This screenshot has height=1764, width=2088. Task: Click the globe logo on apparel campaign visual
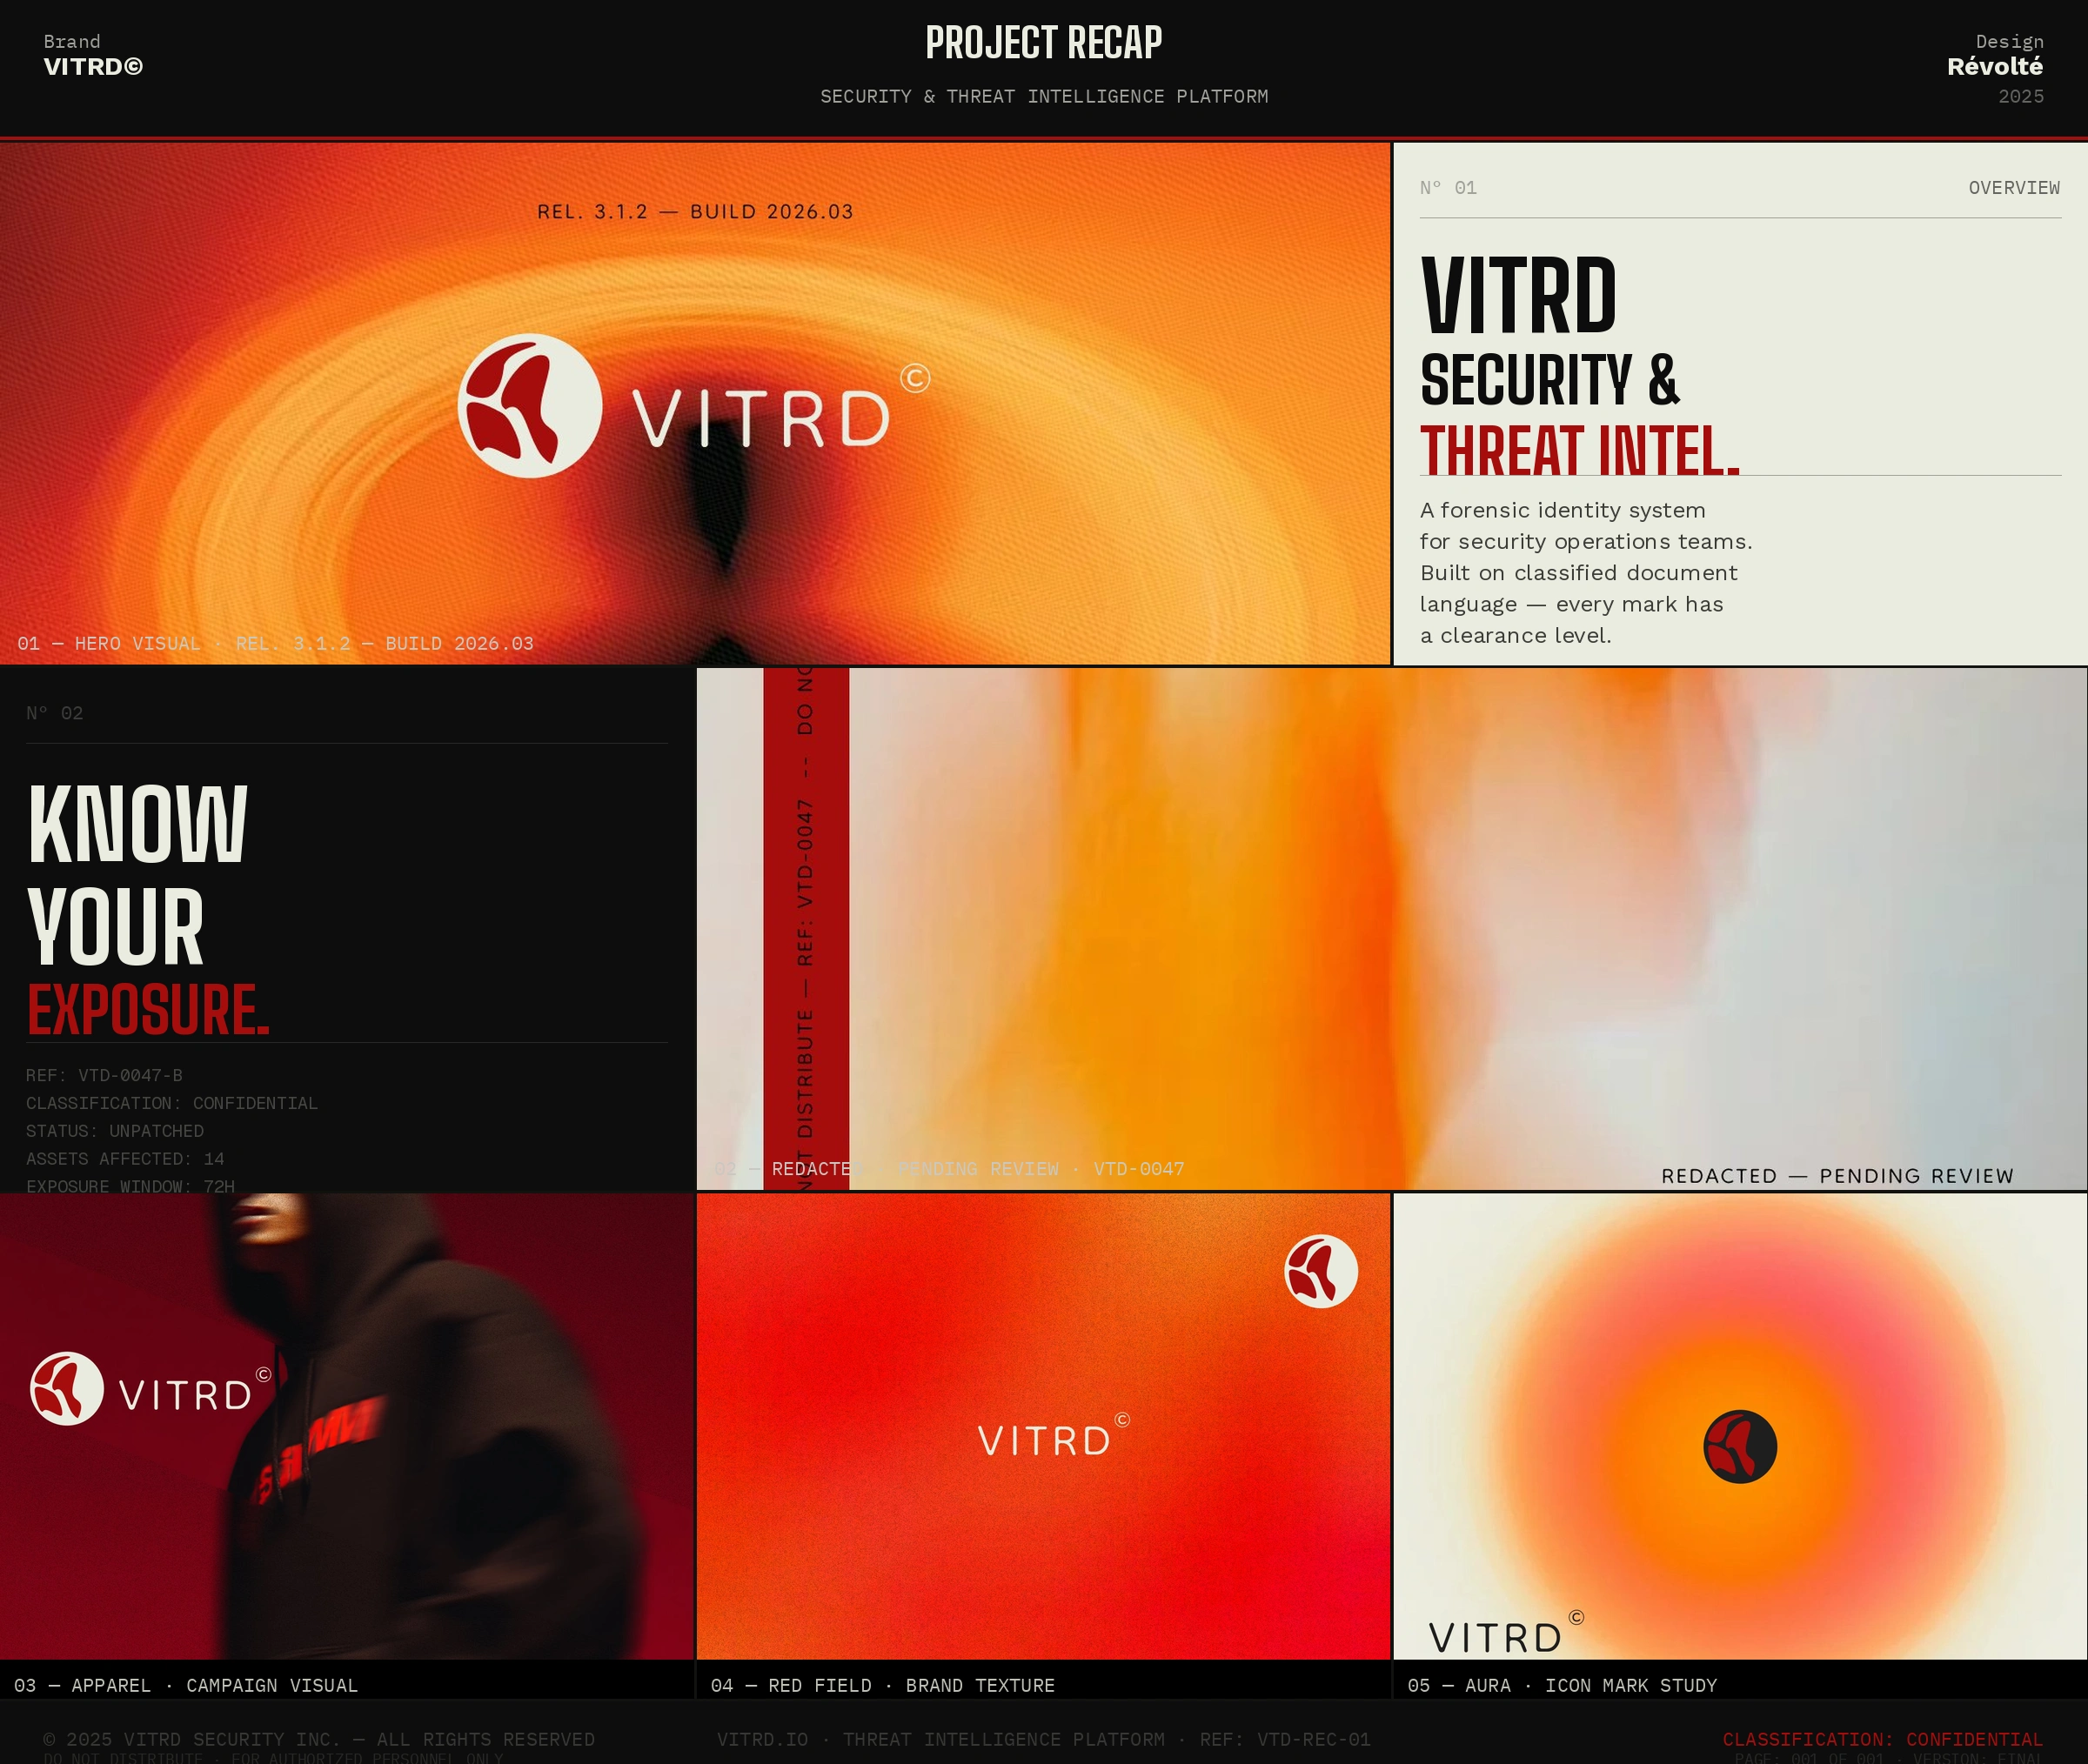tap(67, 1388)
